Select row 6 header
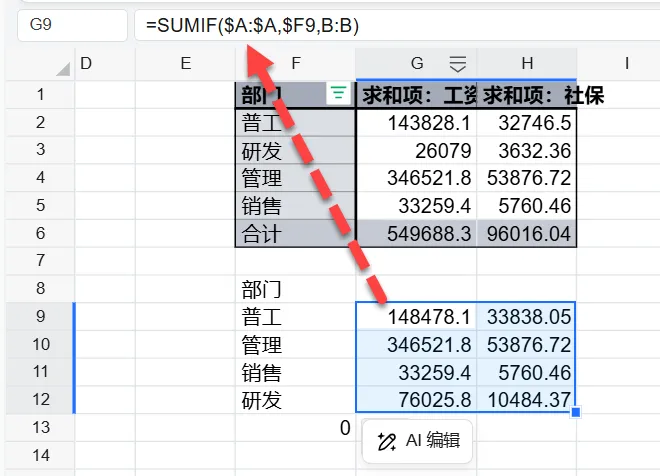 [40, 233]
